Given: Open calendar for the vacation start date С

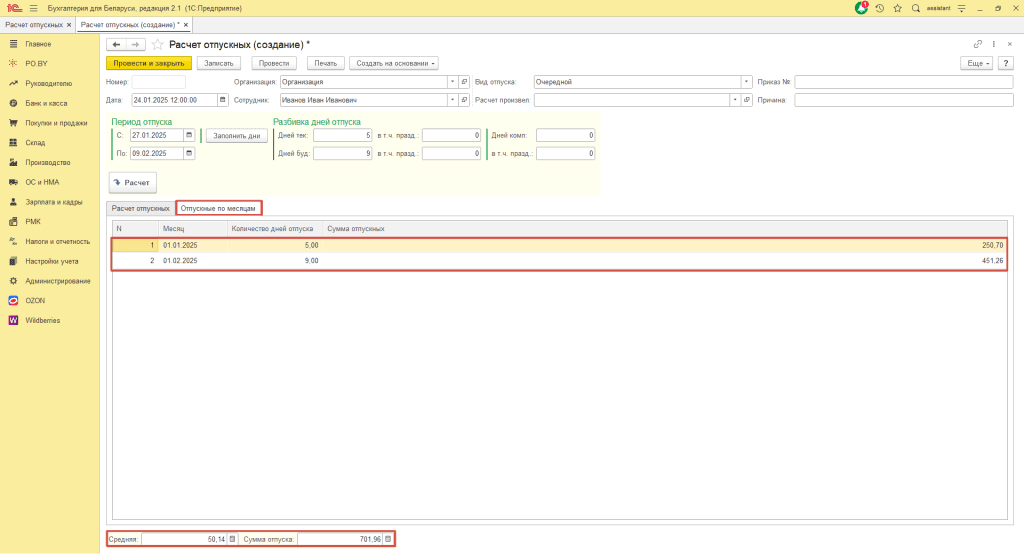Looking at the screenshot, I should click(x=189, y=135).
